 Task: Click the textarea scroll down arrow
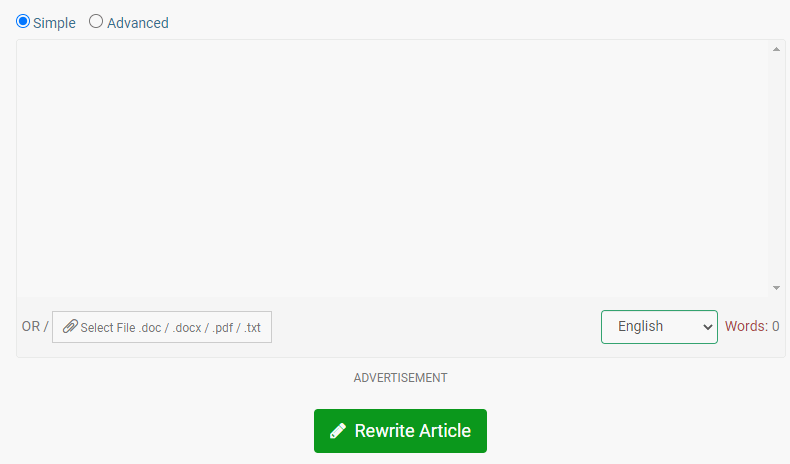(x=776, y=288)
